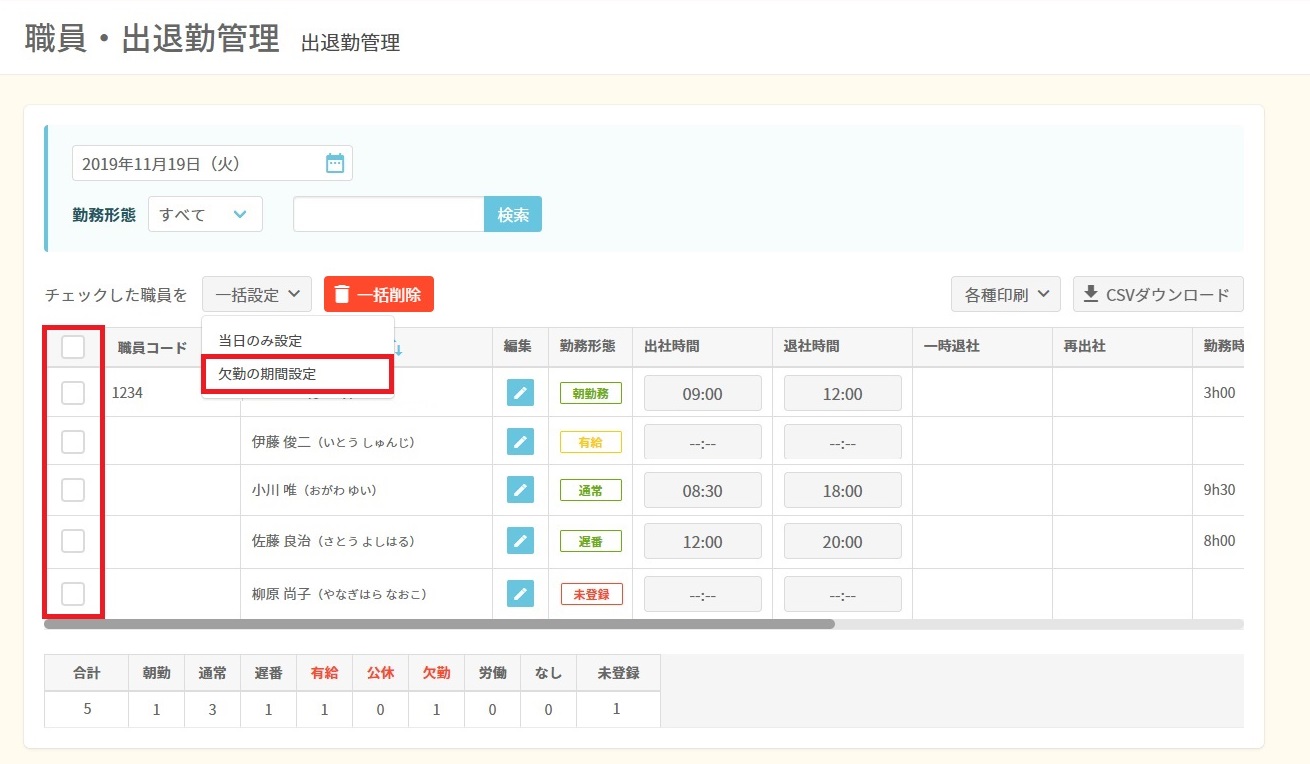The width and height of the screenshot is (1310, 764).
Task: Select 当日のみ設定 menu item
Action: pos(260,341)
